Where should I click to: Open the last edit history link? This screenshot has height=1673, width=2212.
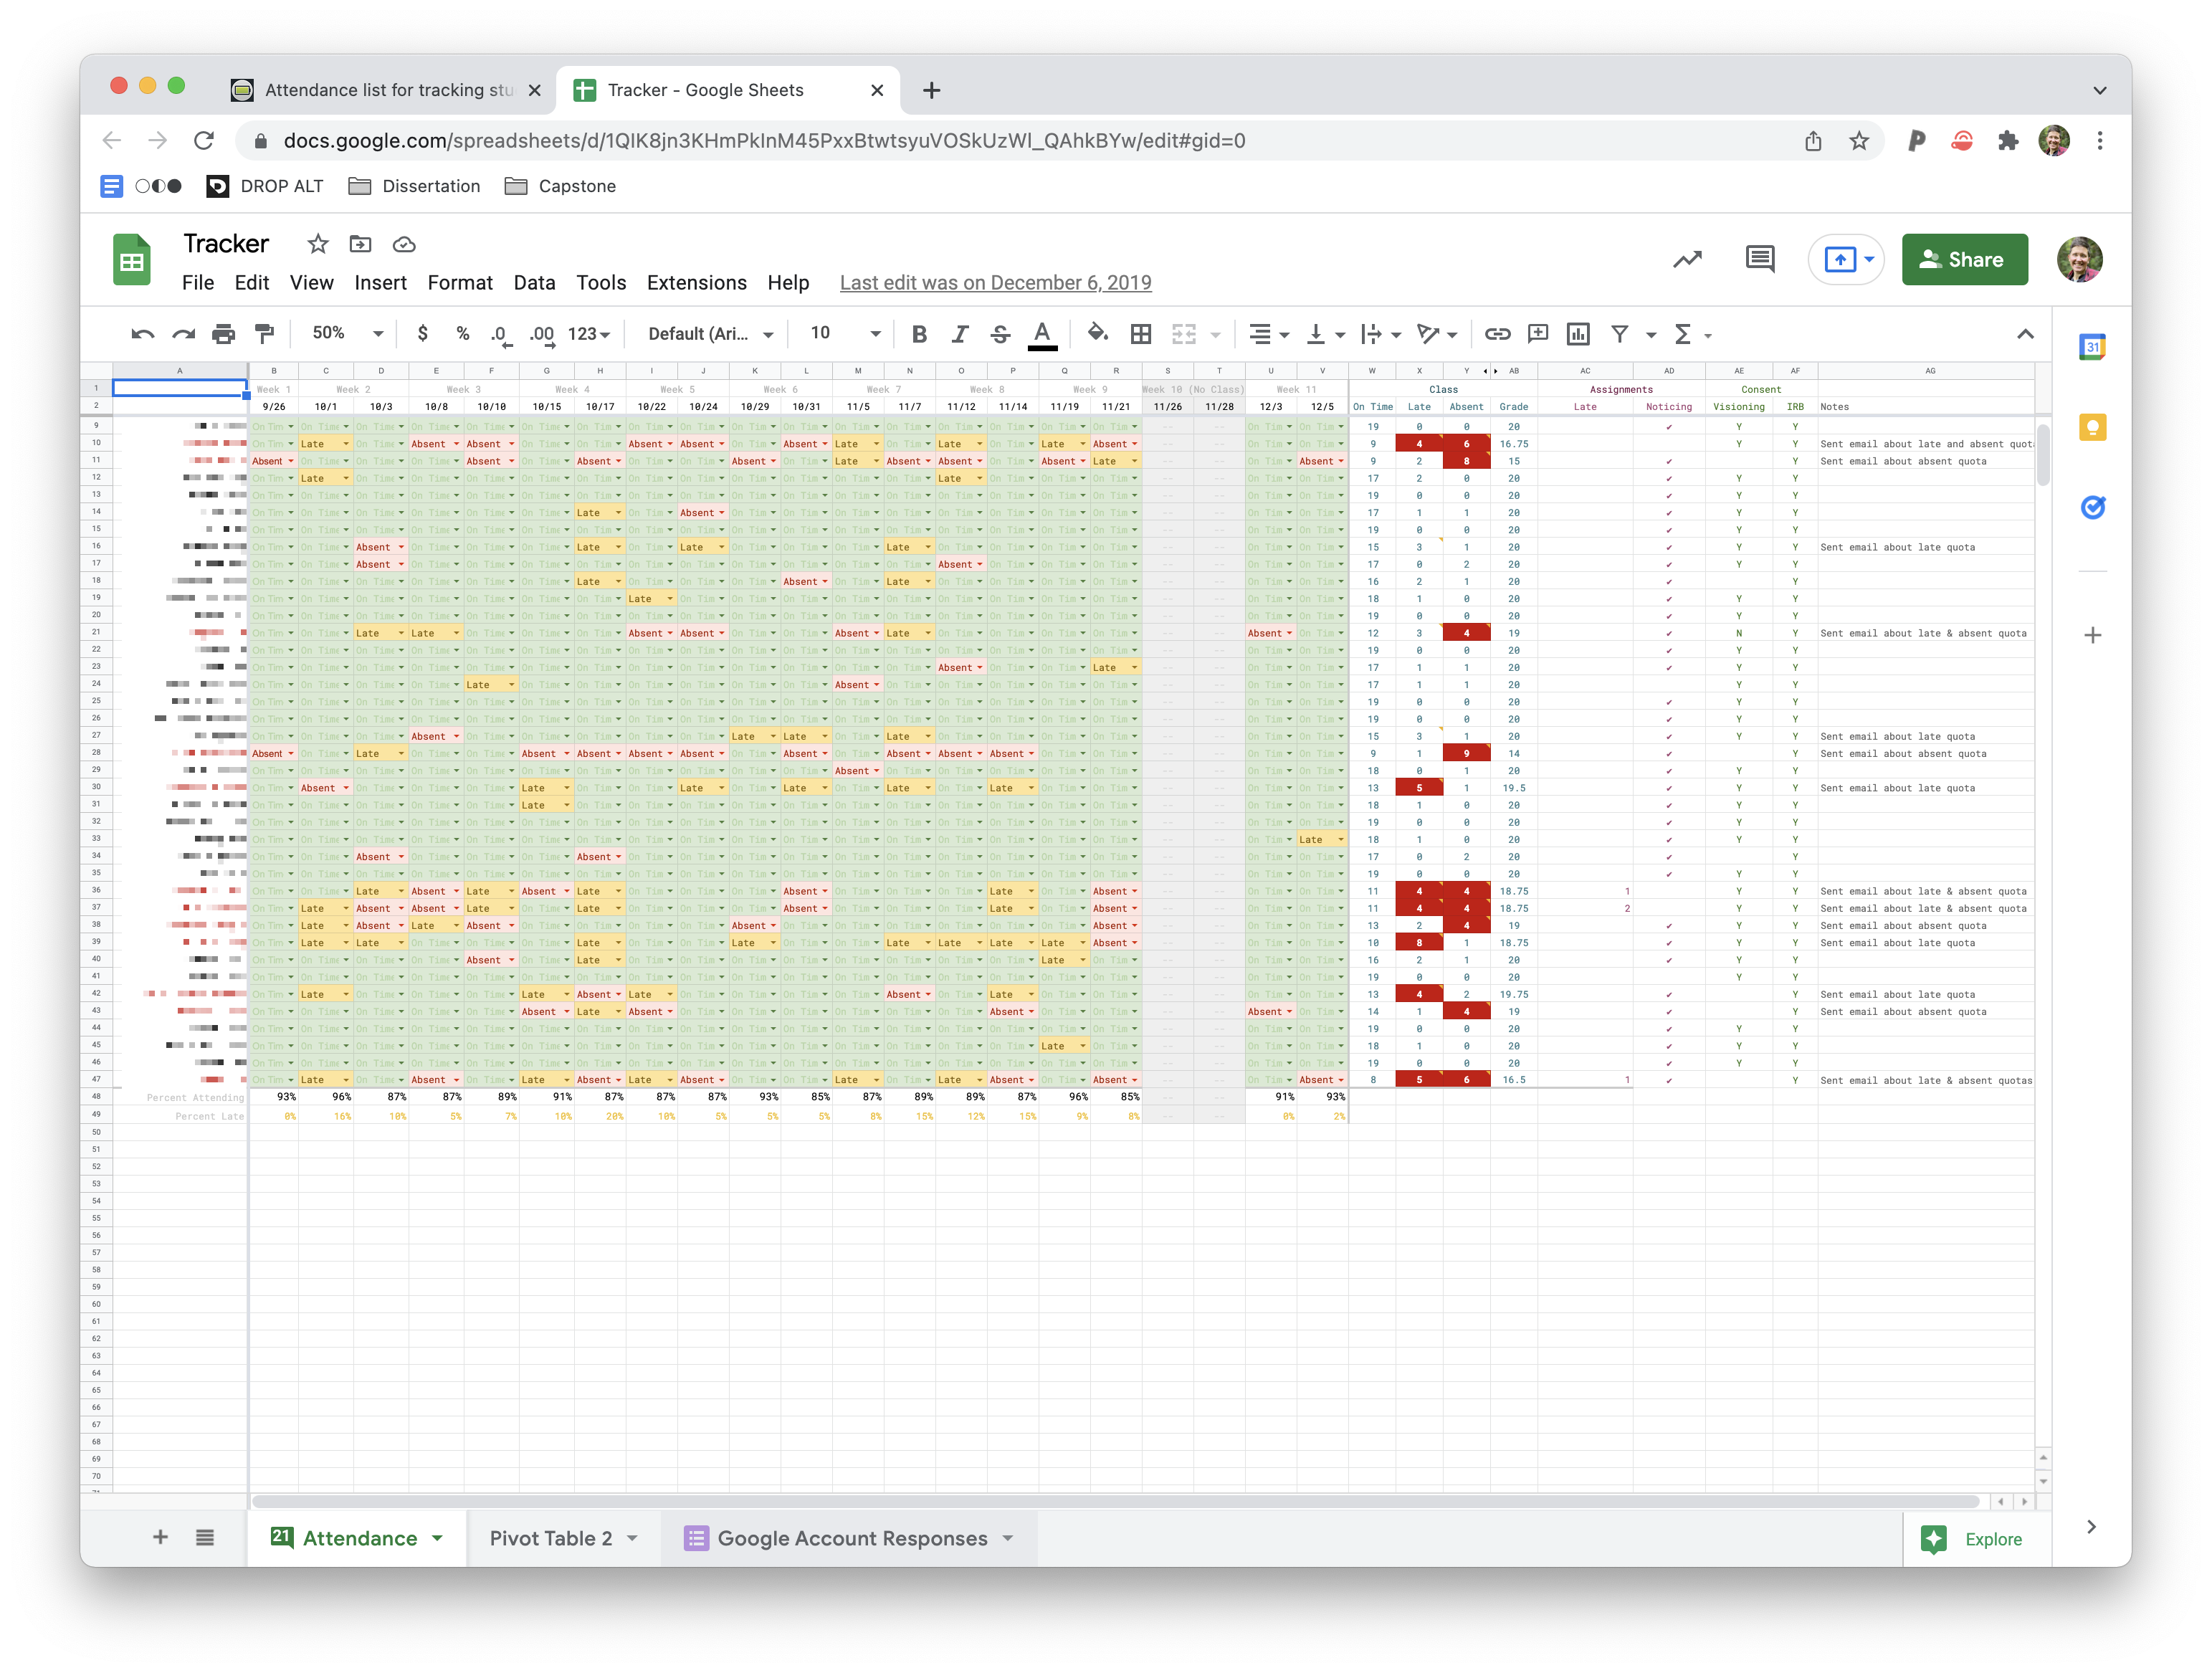[x=995, y=283]
